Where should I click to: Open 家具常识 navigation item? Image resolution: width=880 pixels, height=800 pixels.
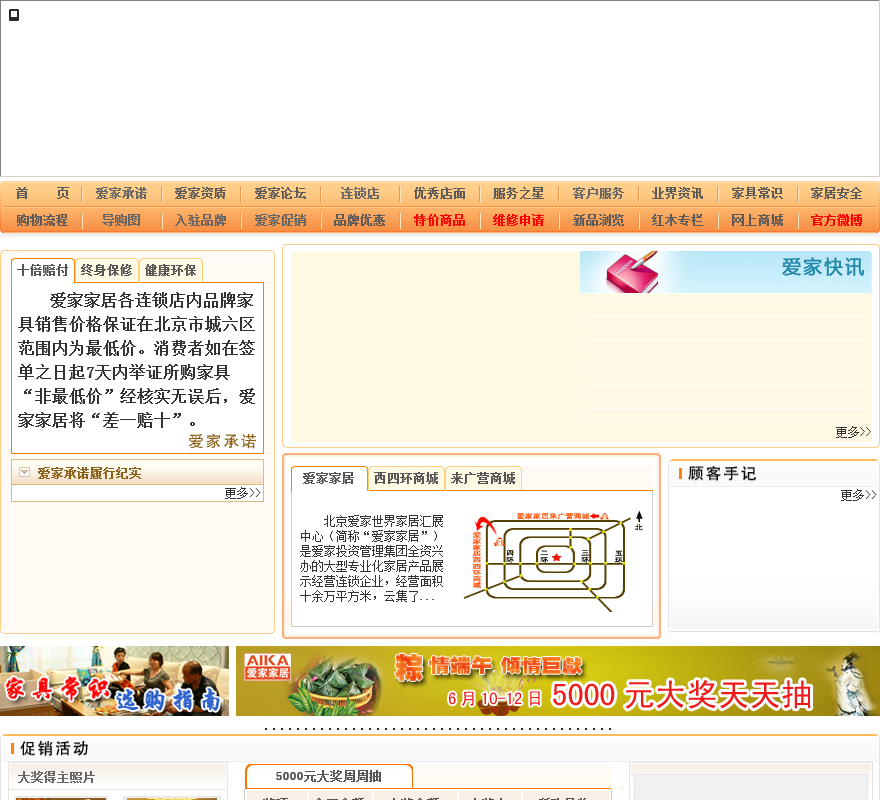click(757, 194)
